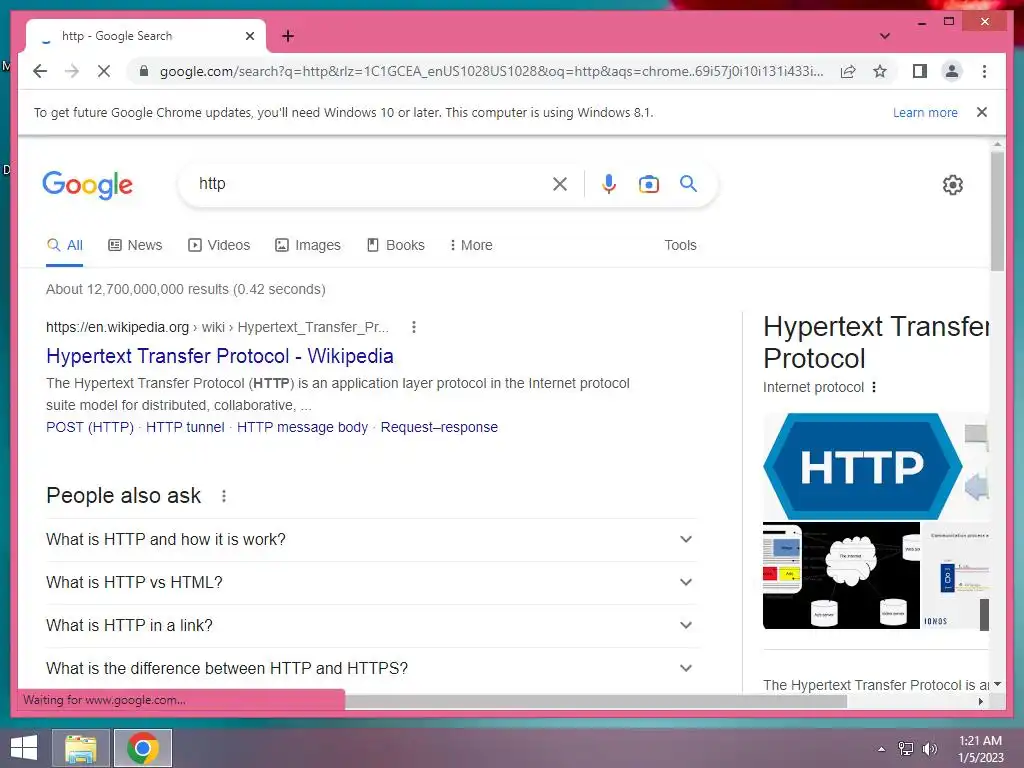Image resolution: width=1024 pixels, height=768 pixels.
Task: Toggle Chrome side panel icon
Action: tap(920, 71)
